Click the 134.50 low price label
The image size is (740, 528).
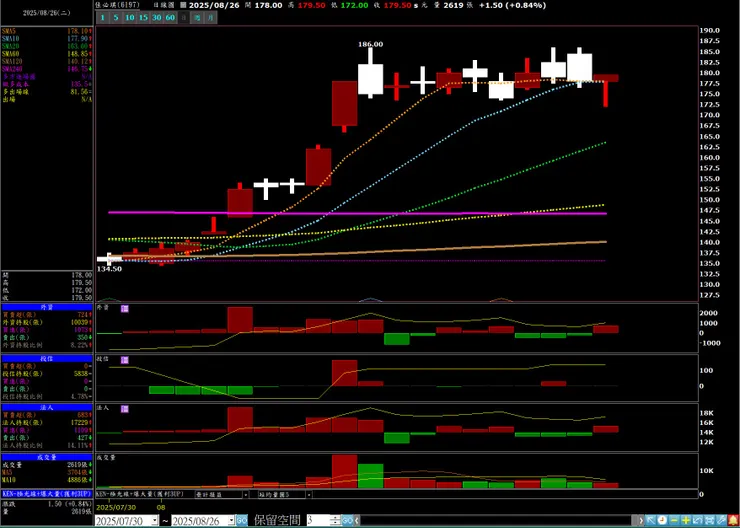point(109,268)
